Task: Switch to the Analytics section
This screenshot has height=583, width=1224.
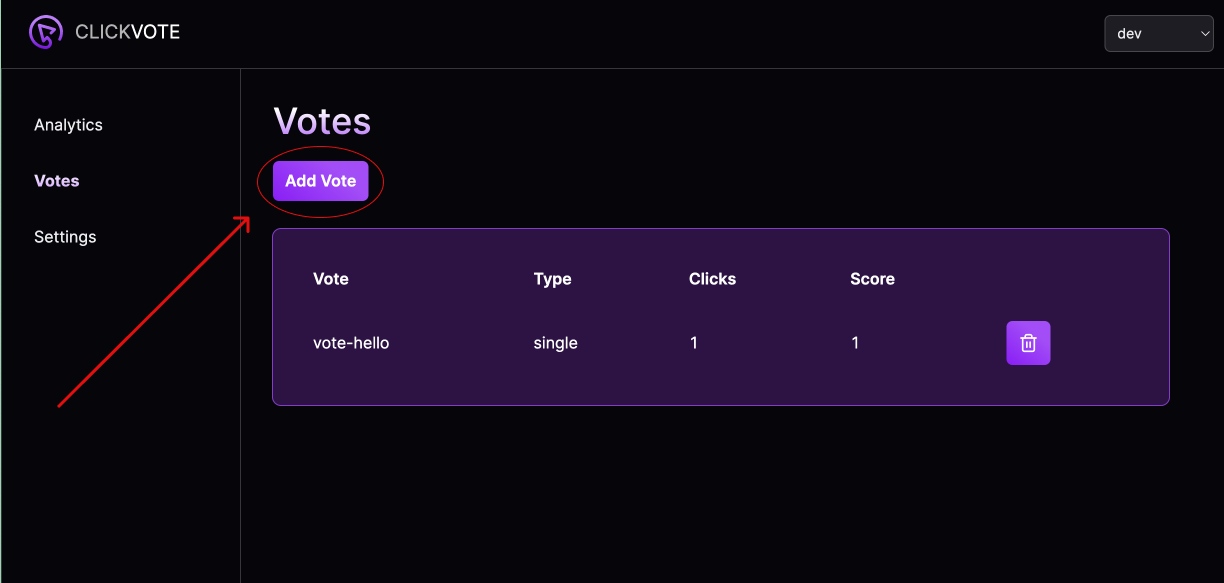Action: click(x=68, y=124)
